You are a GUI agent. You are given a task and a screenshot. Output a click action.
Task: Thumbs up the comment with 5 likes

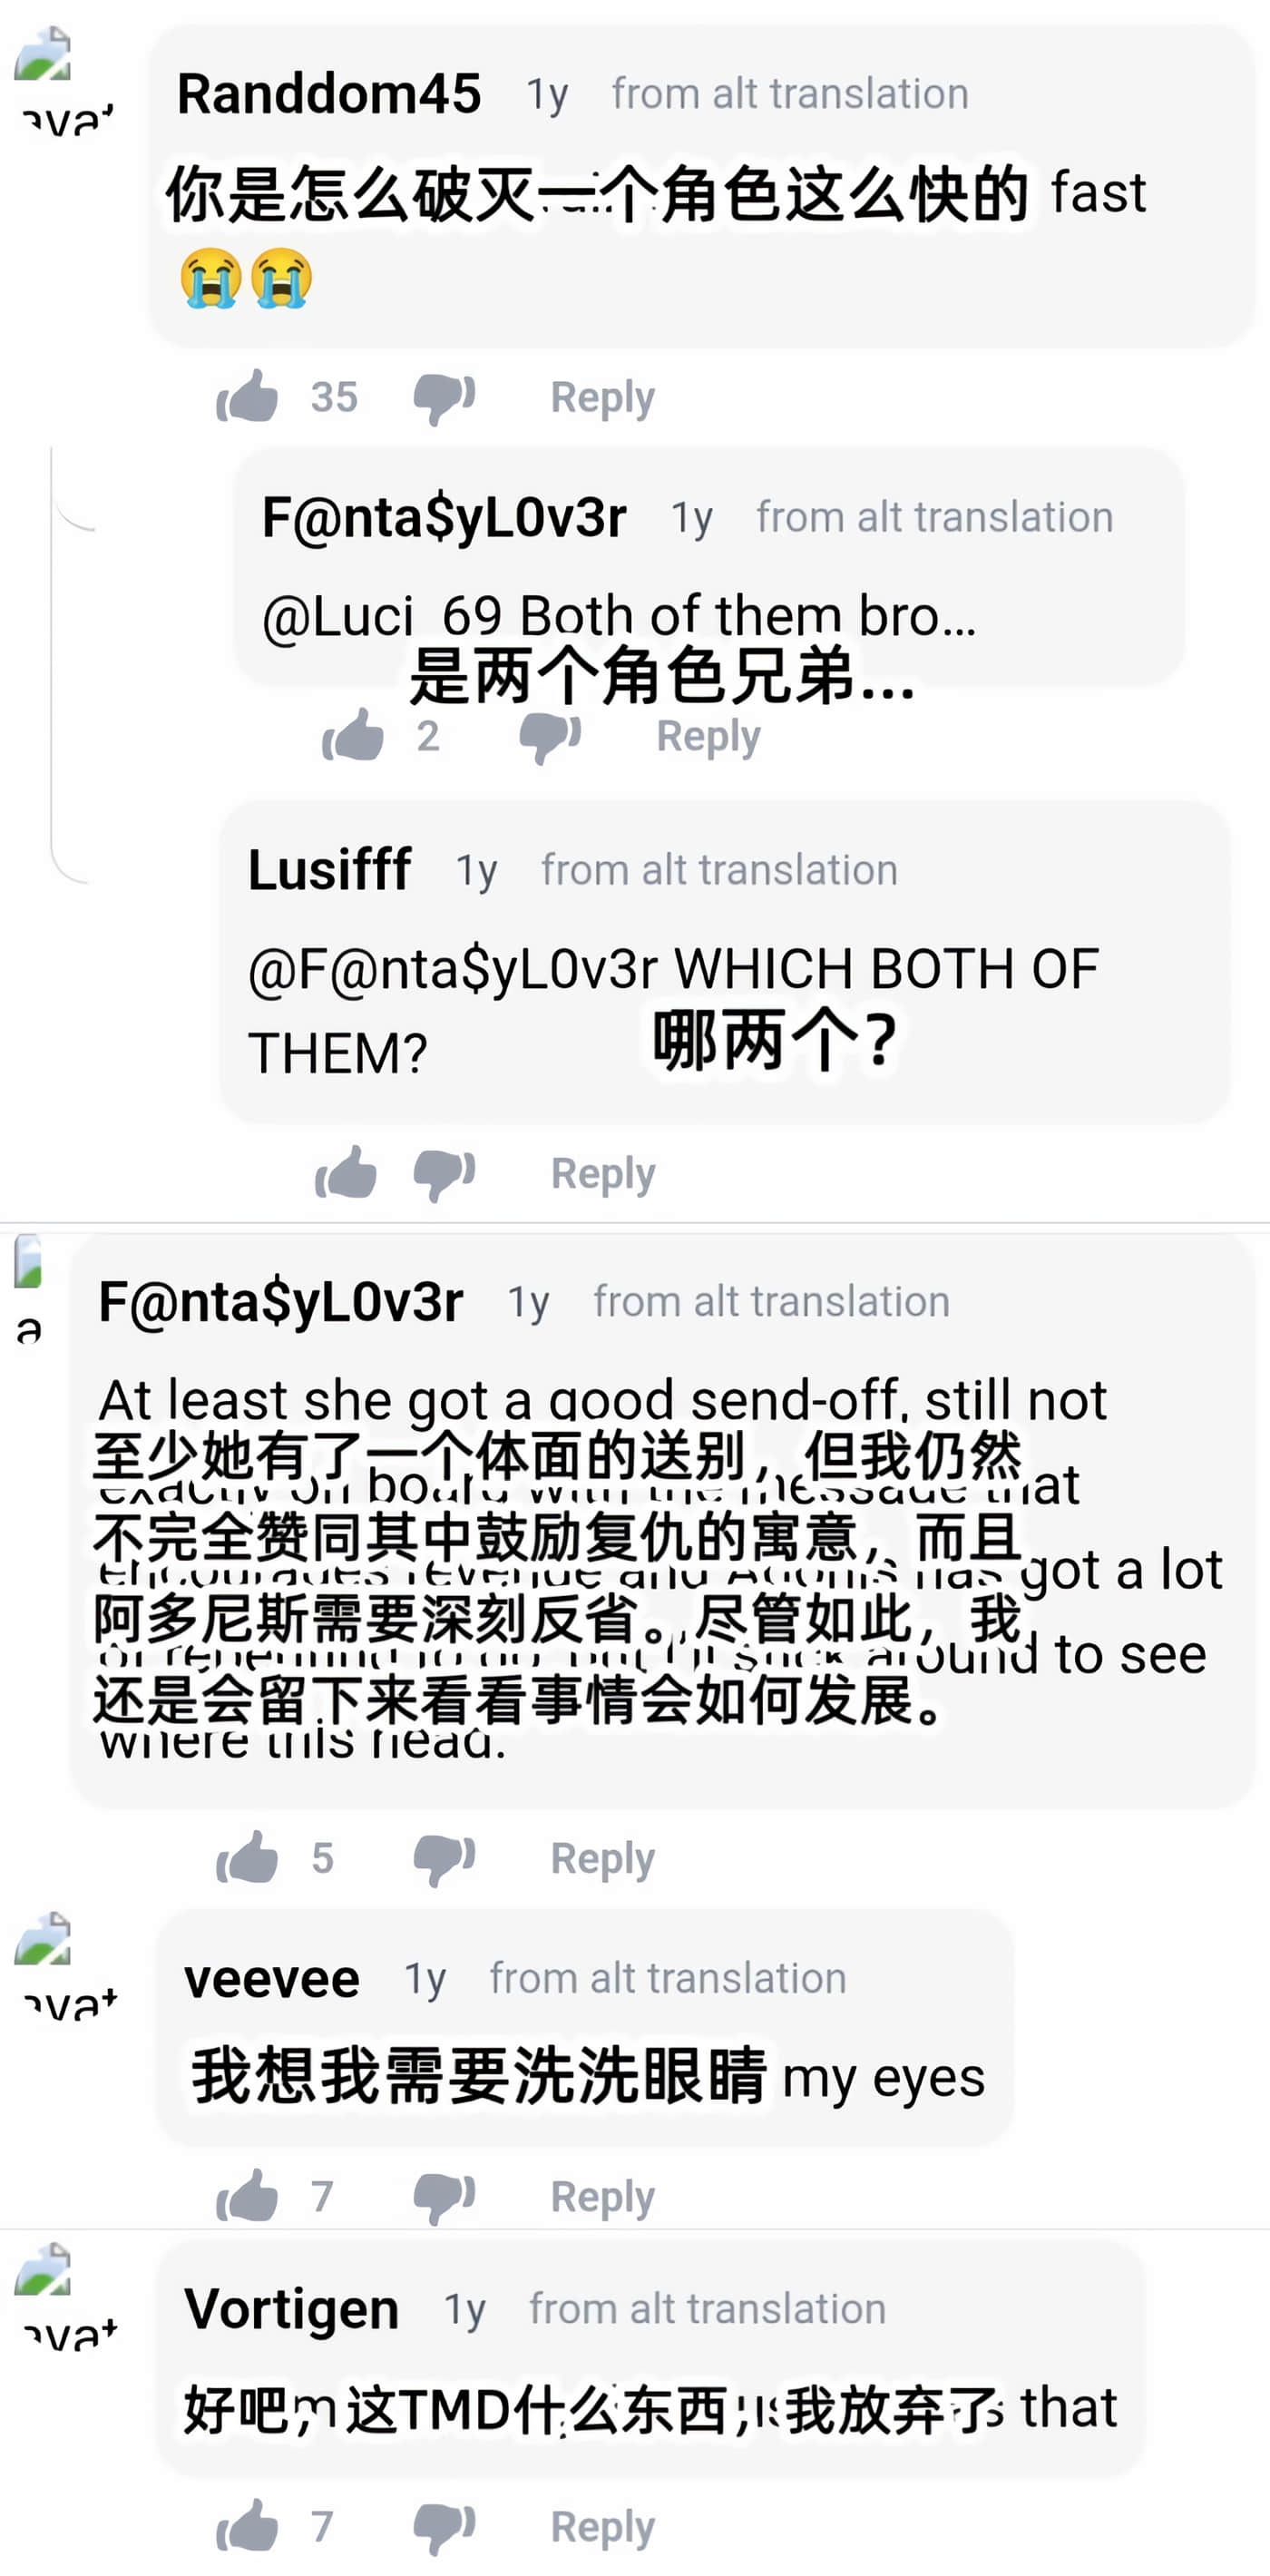(x=247, y=1858)
